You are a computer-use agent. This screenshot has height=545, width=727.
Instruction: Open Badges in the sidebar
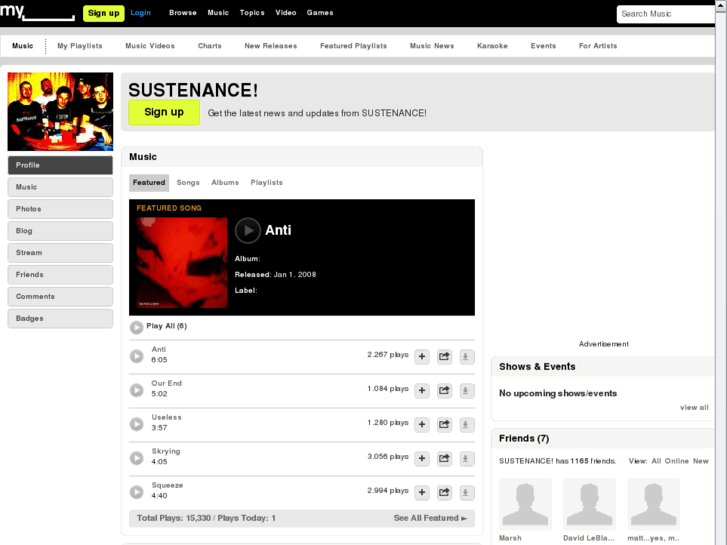click(x=60, y=318)
